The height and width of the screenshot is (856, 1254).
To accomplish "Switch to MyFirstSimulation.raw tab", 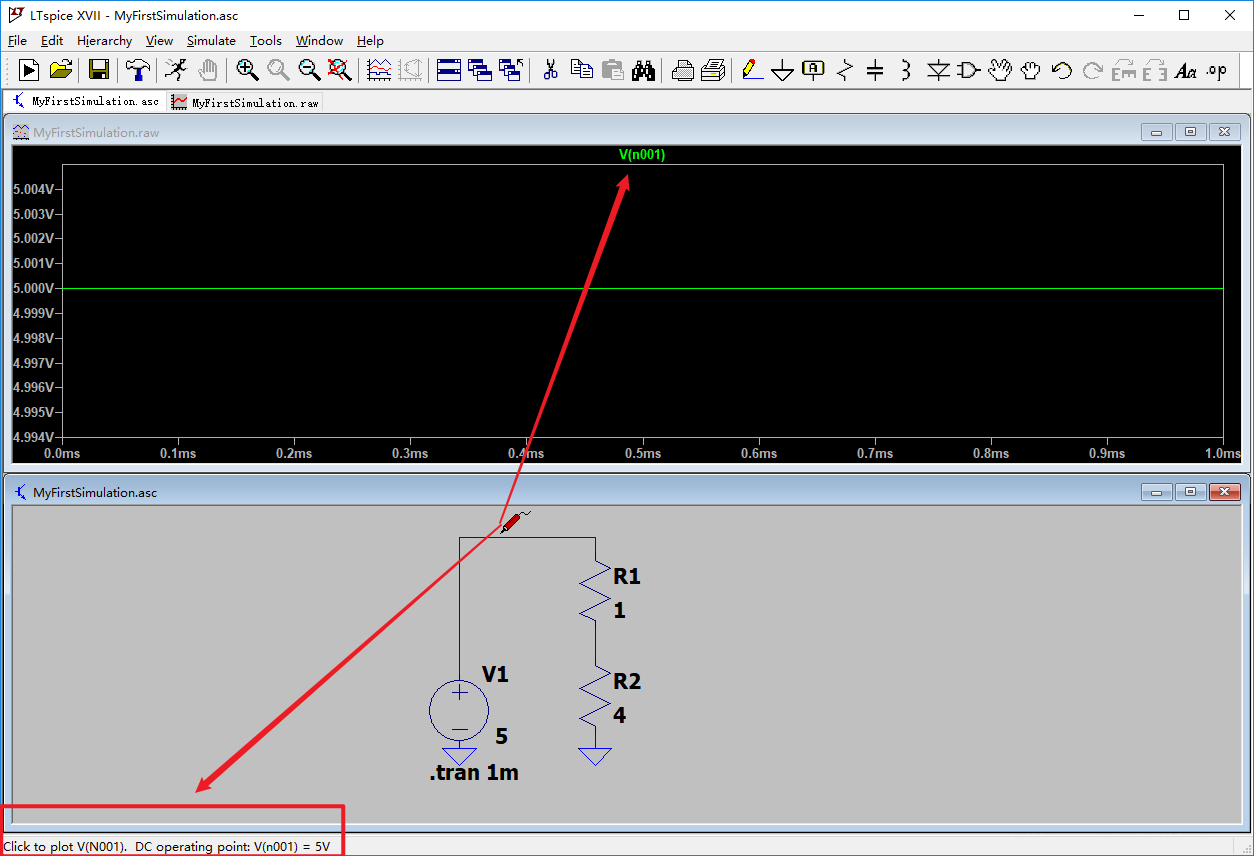I will tap(245, 102).
